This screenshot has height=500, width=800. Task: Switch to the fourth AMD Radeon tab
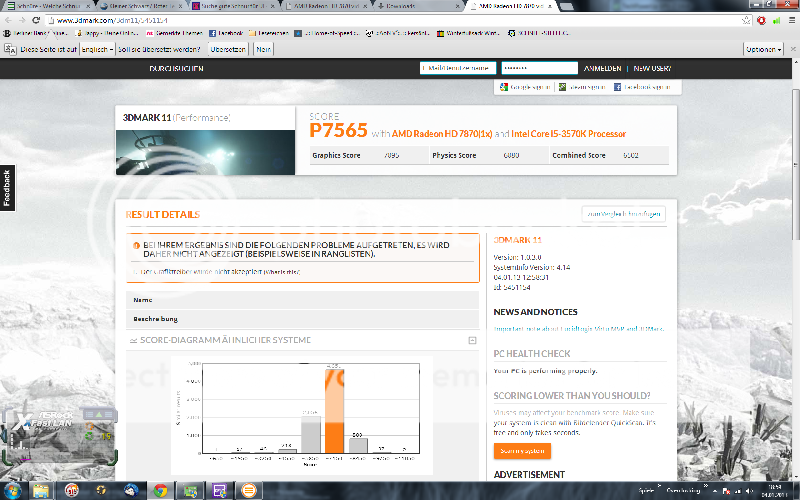(327, 6)
